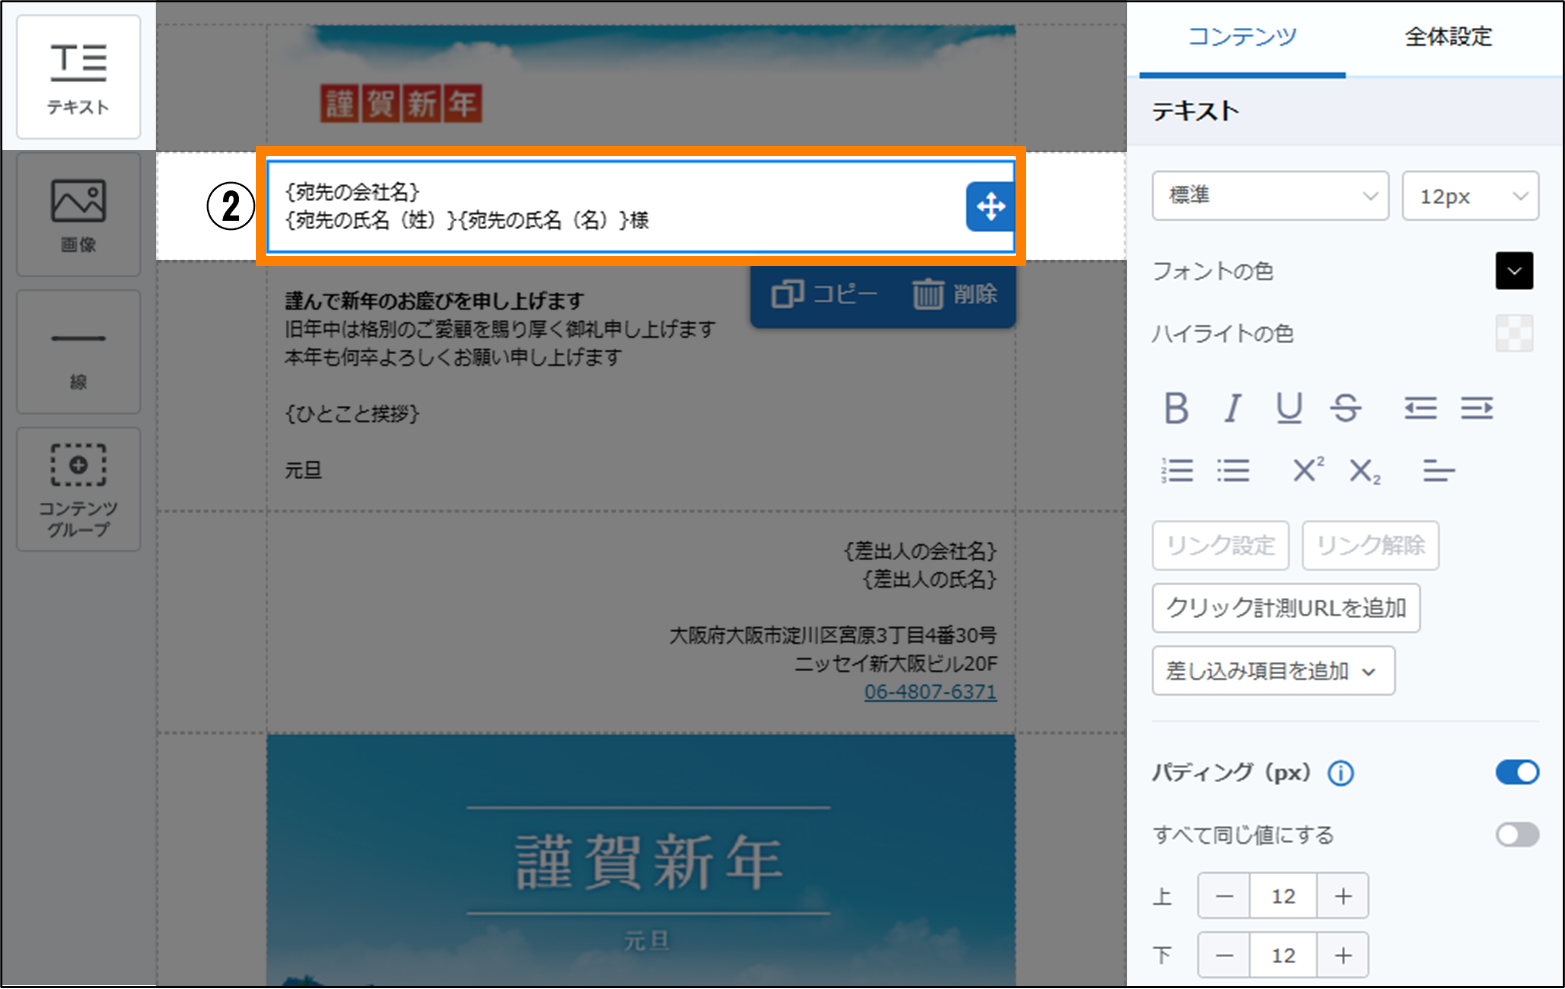Insert a numbered list
Screen dimensions: 1565x989
pyautogui.click(x=1177, y=470)
